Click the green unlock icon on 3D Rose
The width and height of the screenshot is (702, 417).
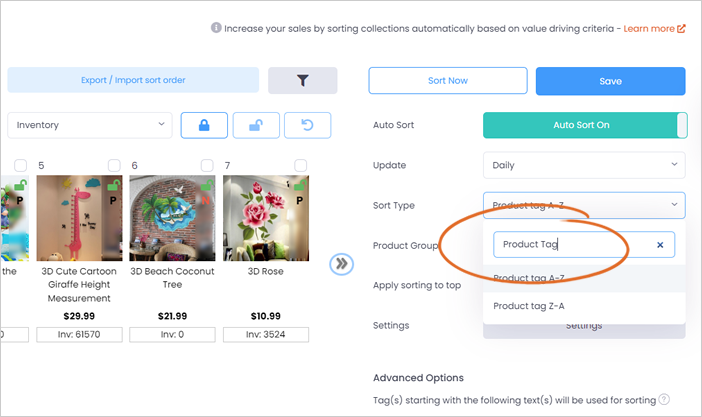point(300,185)
